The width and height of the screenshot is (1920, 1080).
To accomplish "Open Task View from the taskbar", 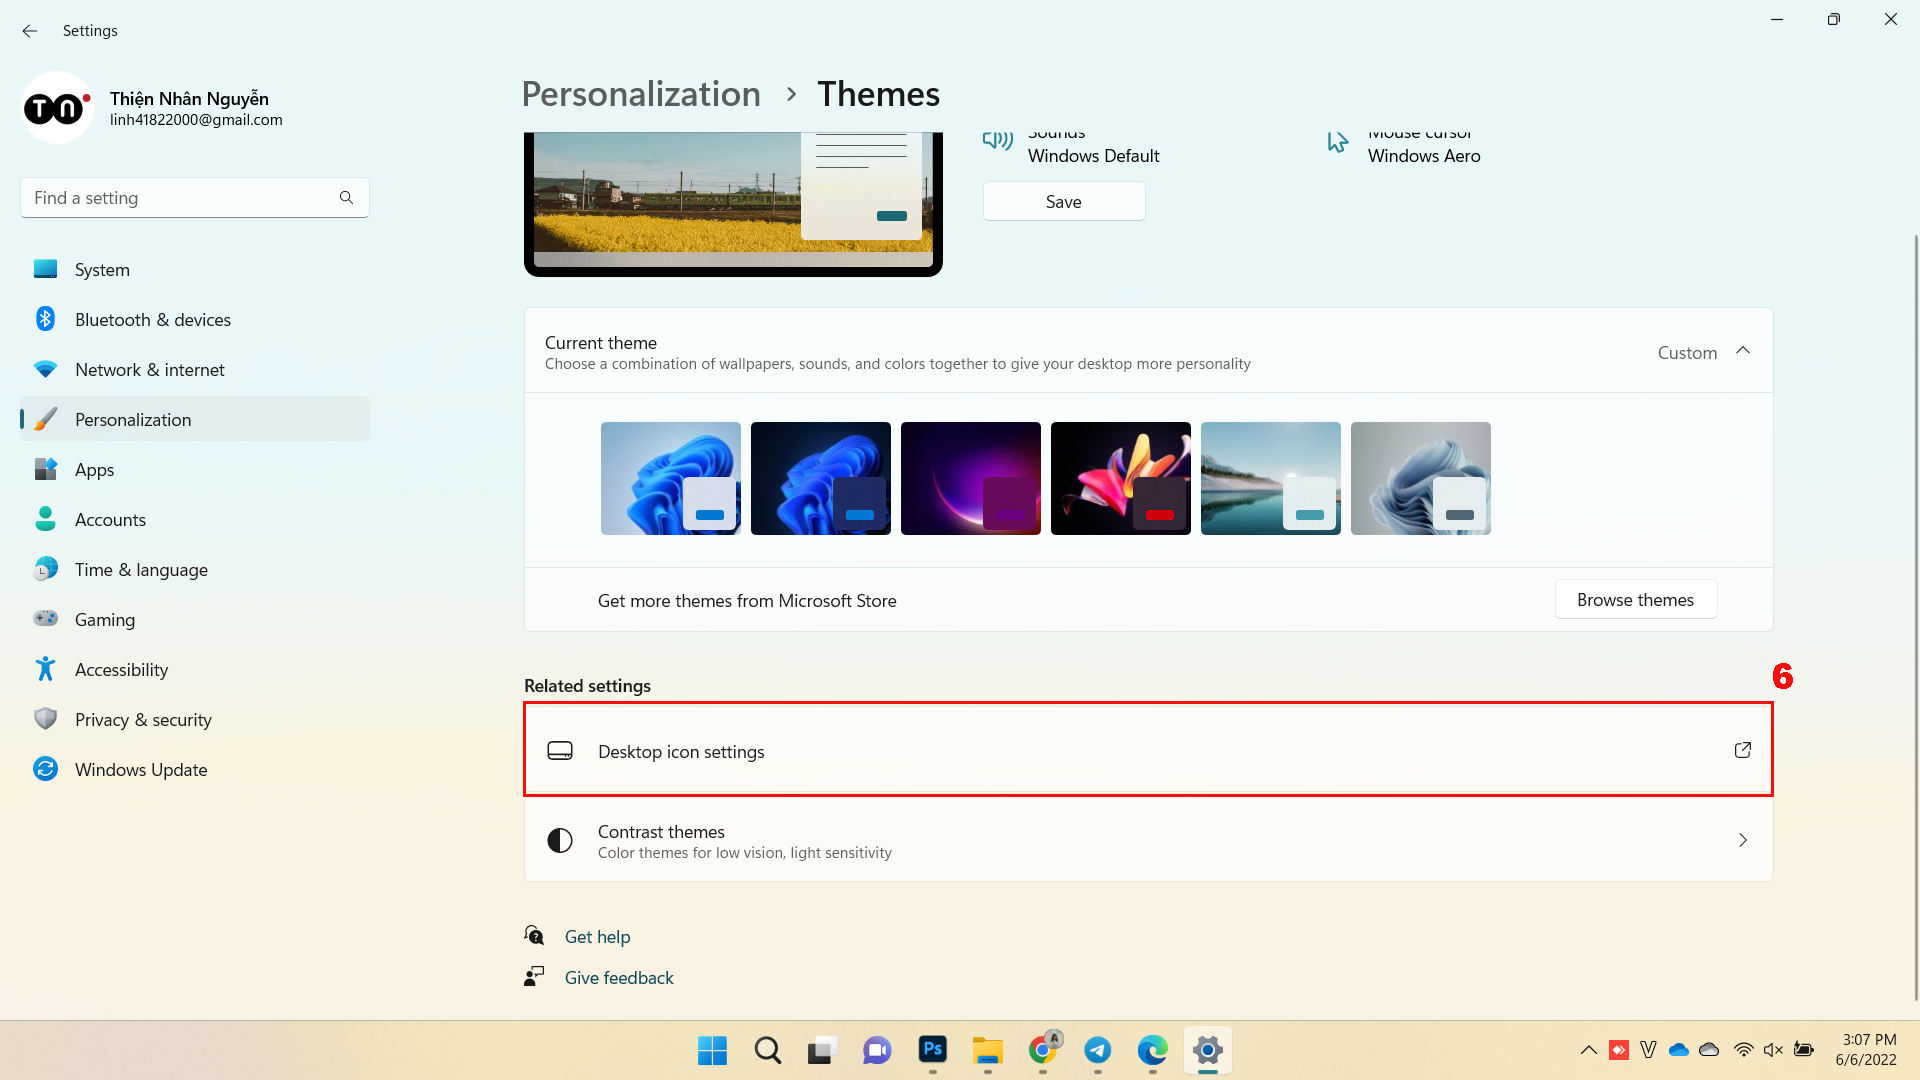I will pos(821,1050).
